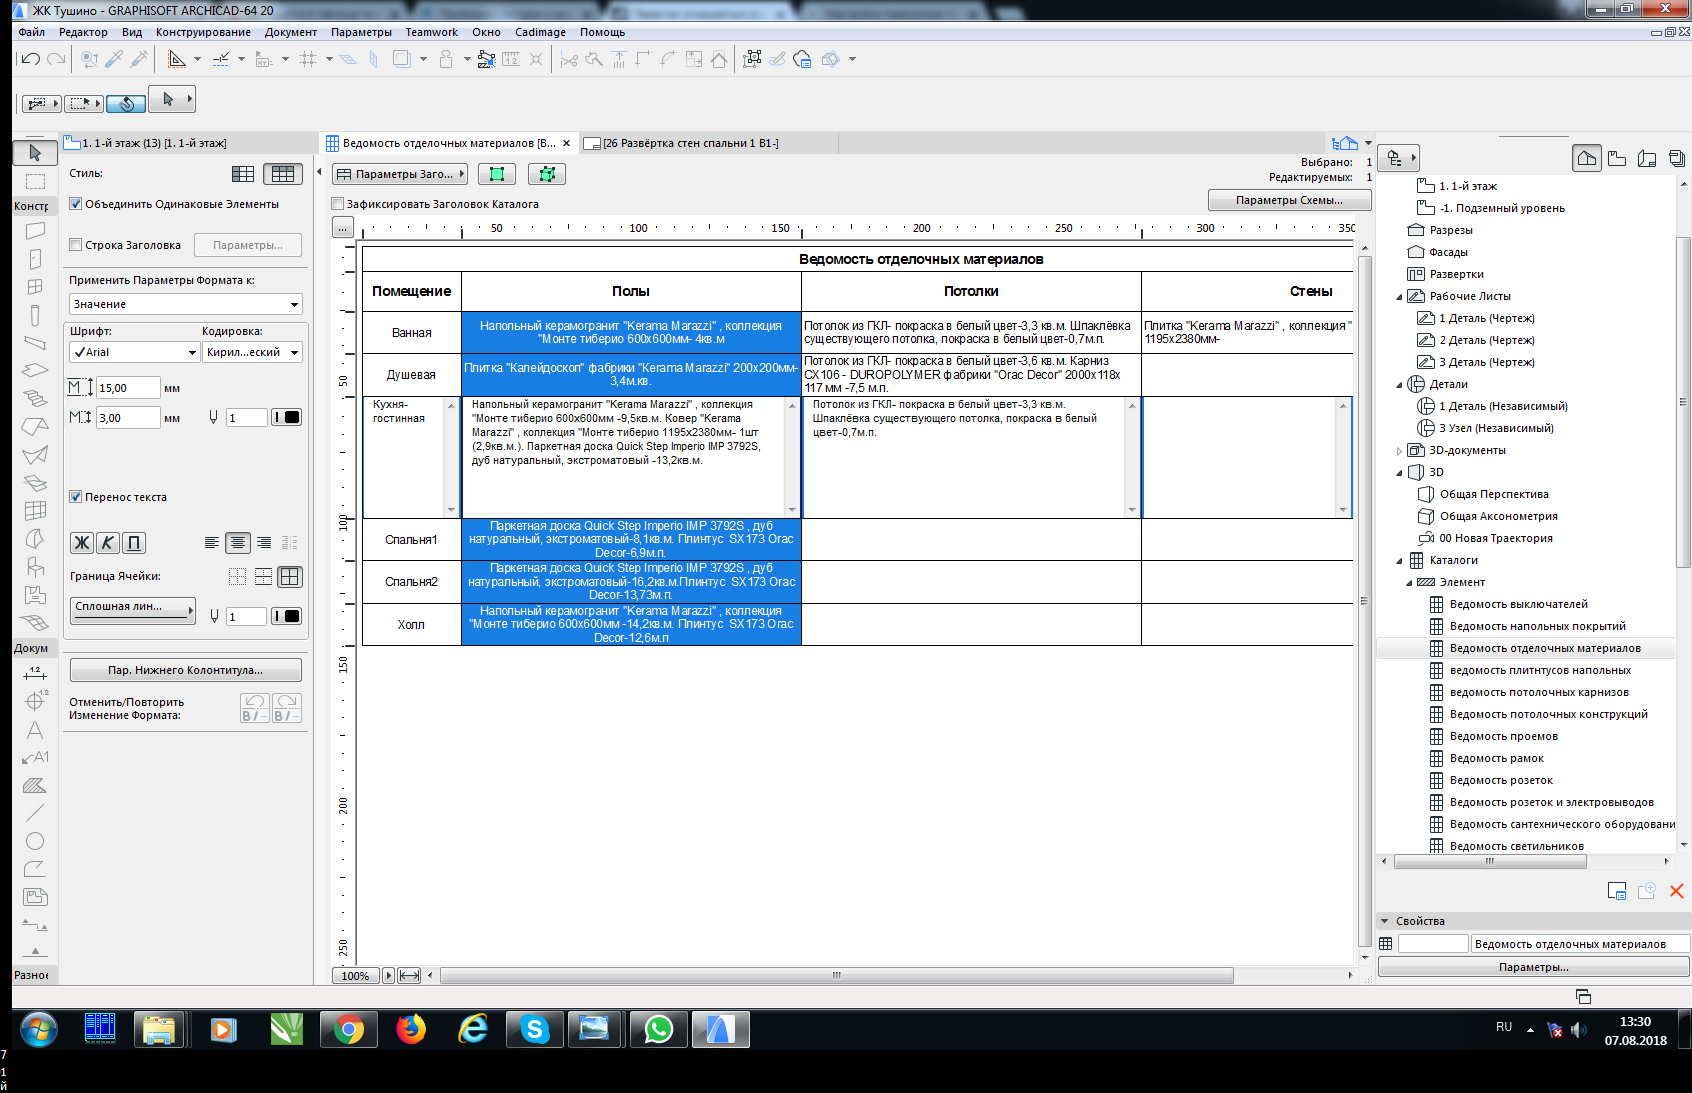Left-align the cell text
This screenshot has height=1093, width=1692.
tap(212, 543)
